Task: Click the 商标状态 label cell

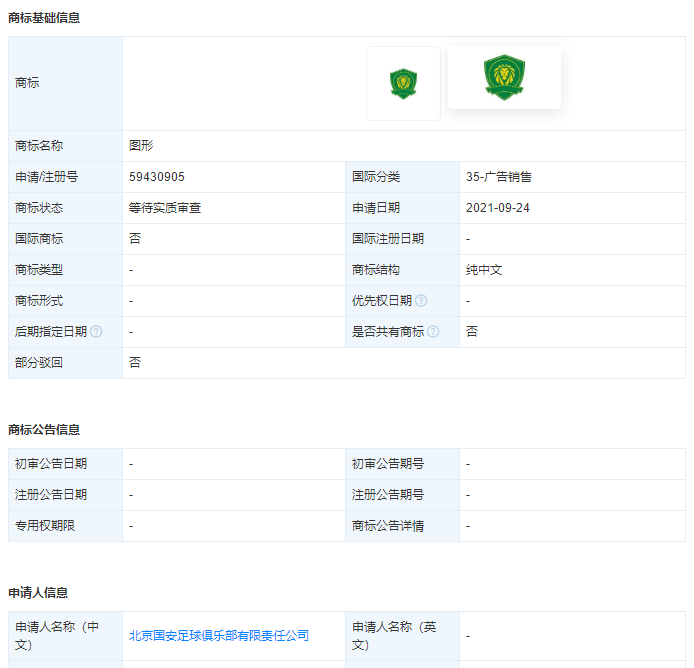Action: pyautogui.click(x=66, y=208)
